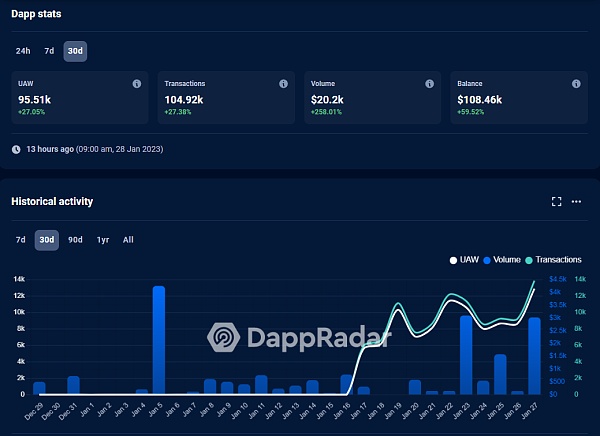This screenshot has width=600, height=436.
Task: Switch Historical activity to 90d range
Action: pos(75,240)
